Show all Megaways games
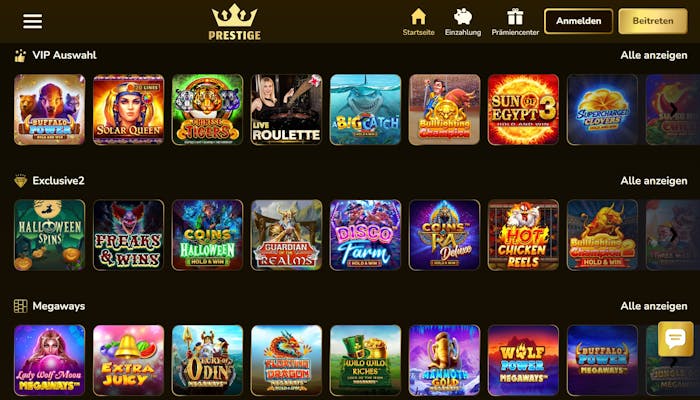The width and height of the screenshot is (700, 400). (x=654, y=306)
